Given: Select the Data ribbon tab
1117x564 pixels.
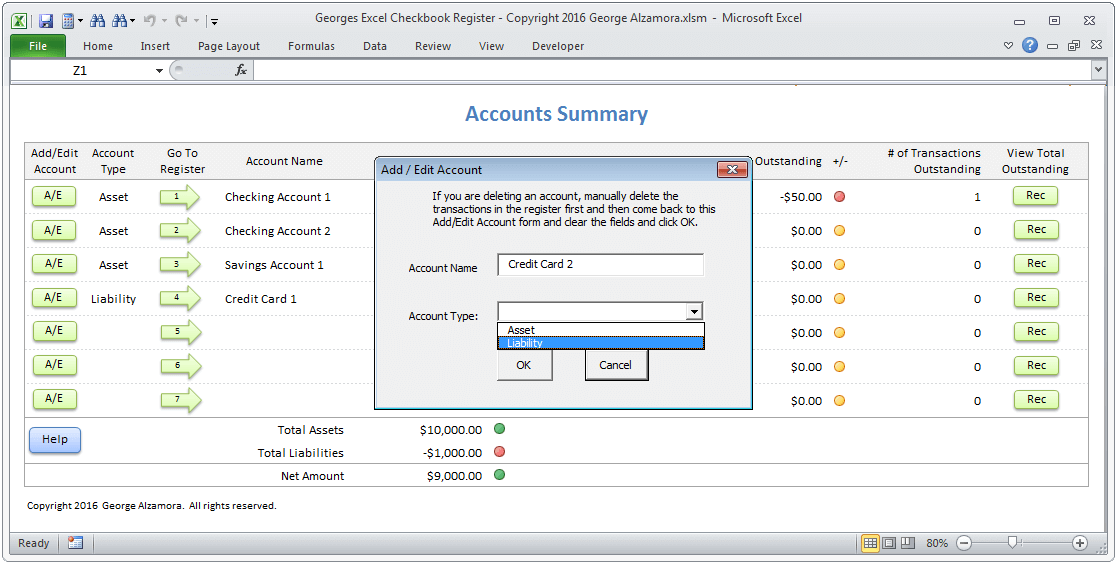Looking at the screenshot, I should pos(375,46).
